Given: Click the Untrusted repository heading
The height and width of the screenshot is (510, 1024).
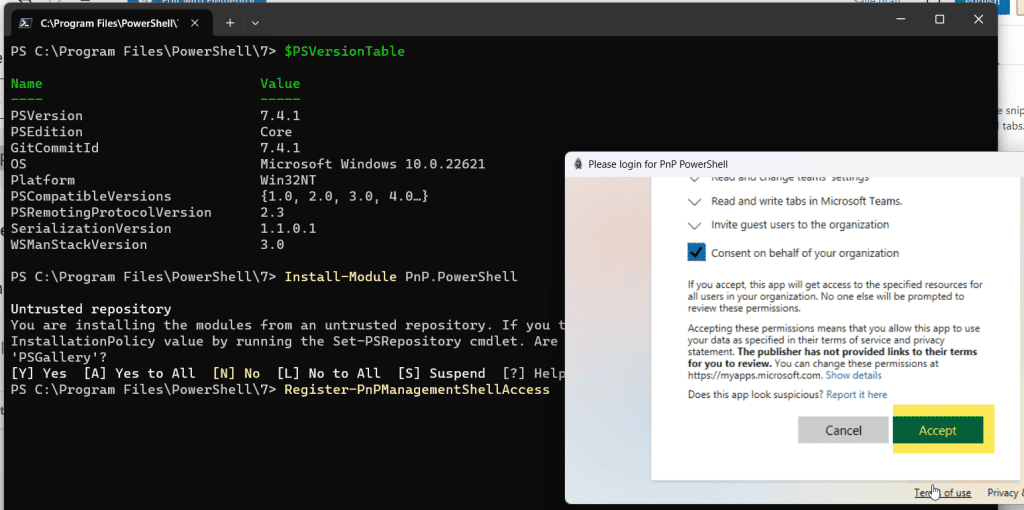Looking at the screenshot, I should tap(91, 309).
